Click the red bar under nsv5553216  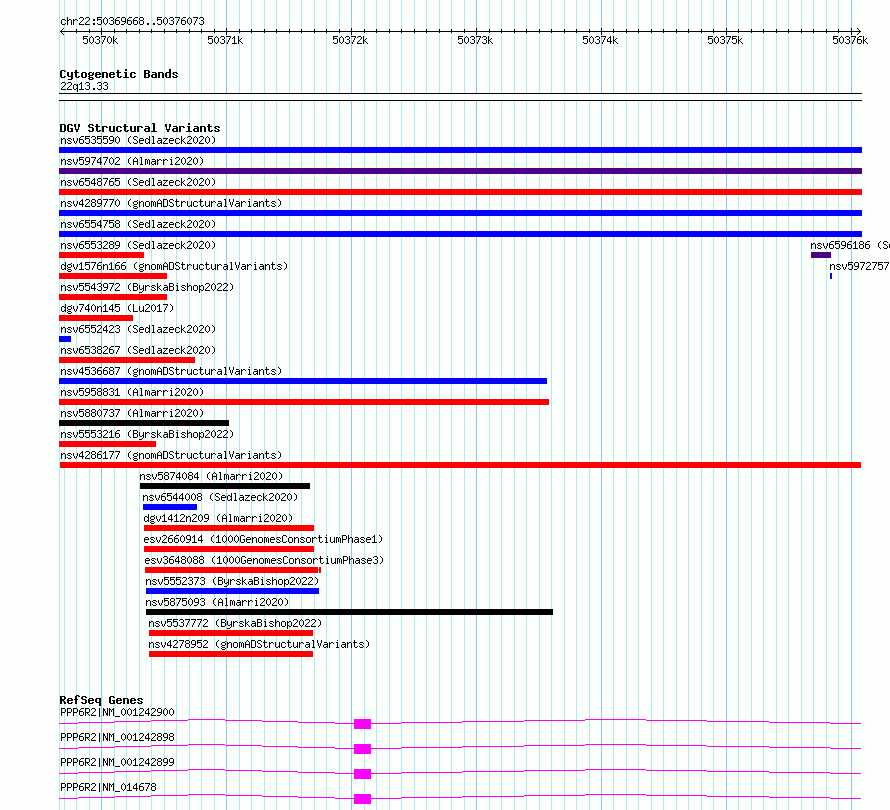pos(107,444)
